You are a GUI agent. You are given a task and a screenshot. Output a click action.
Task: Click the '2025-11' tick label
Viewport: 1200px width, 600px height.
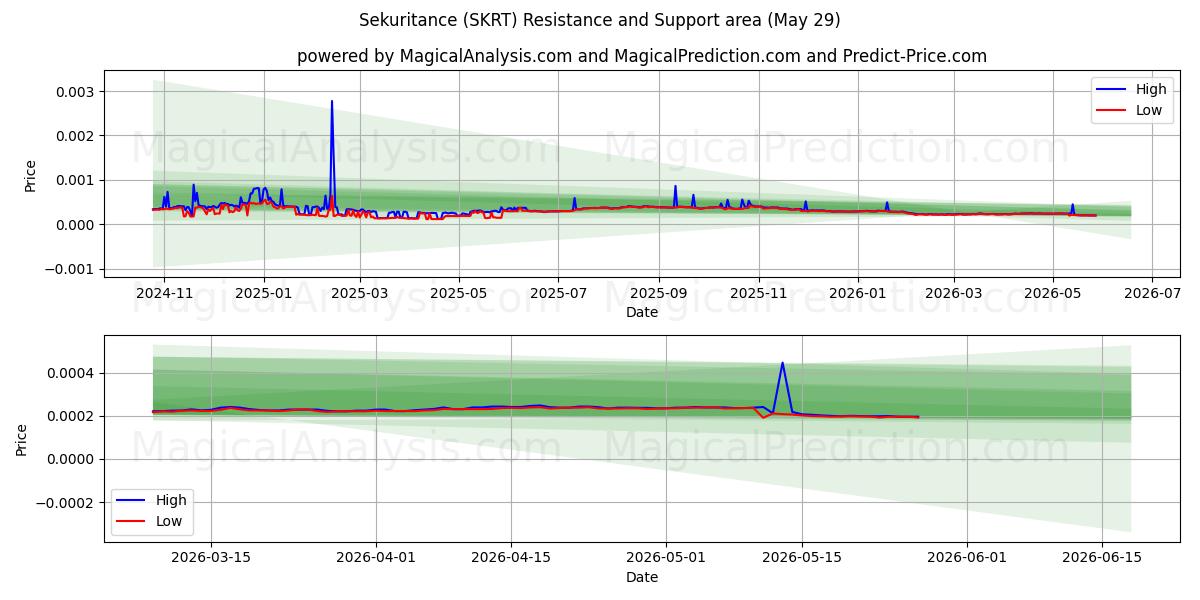(759, 294)
